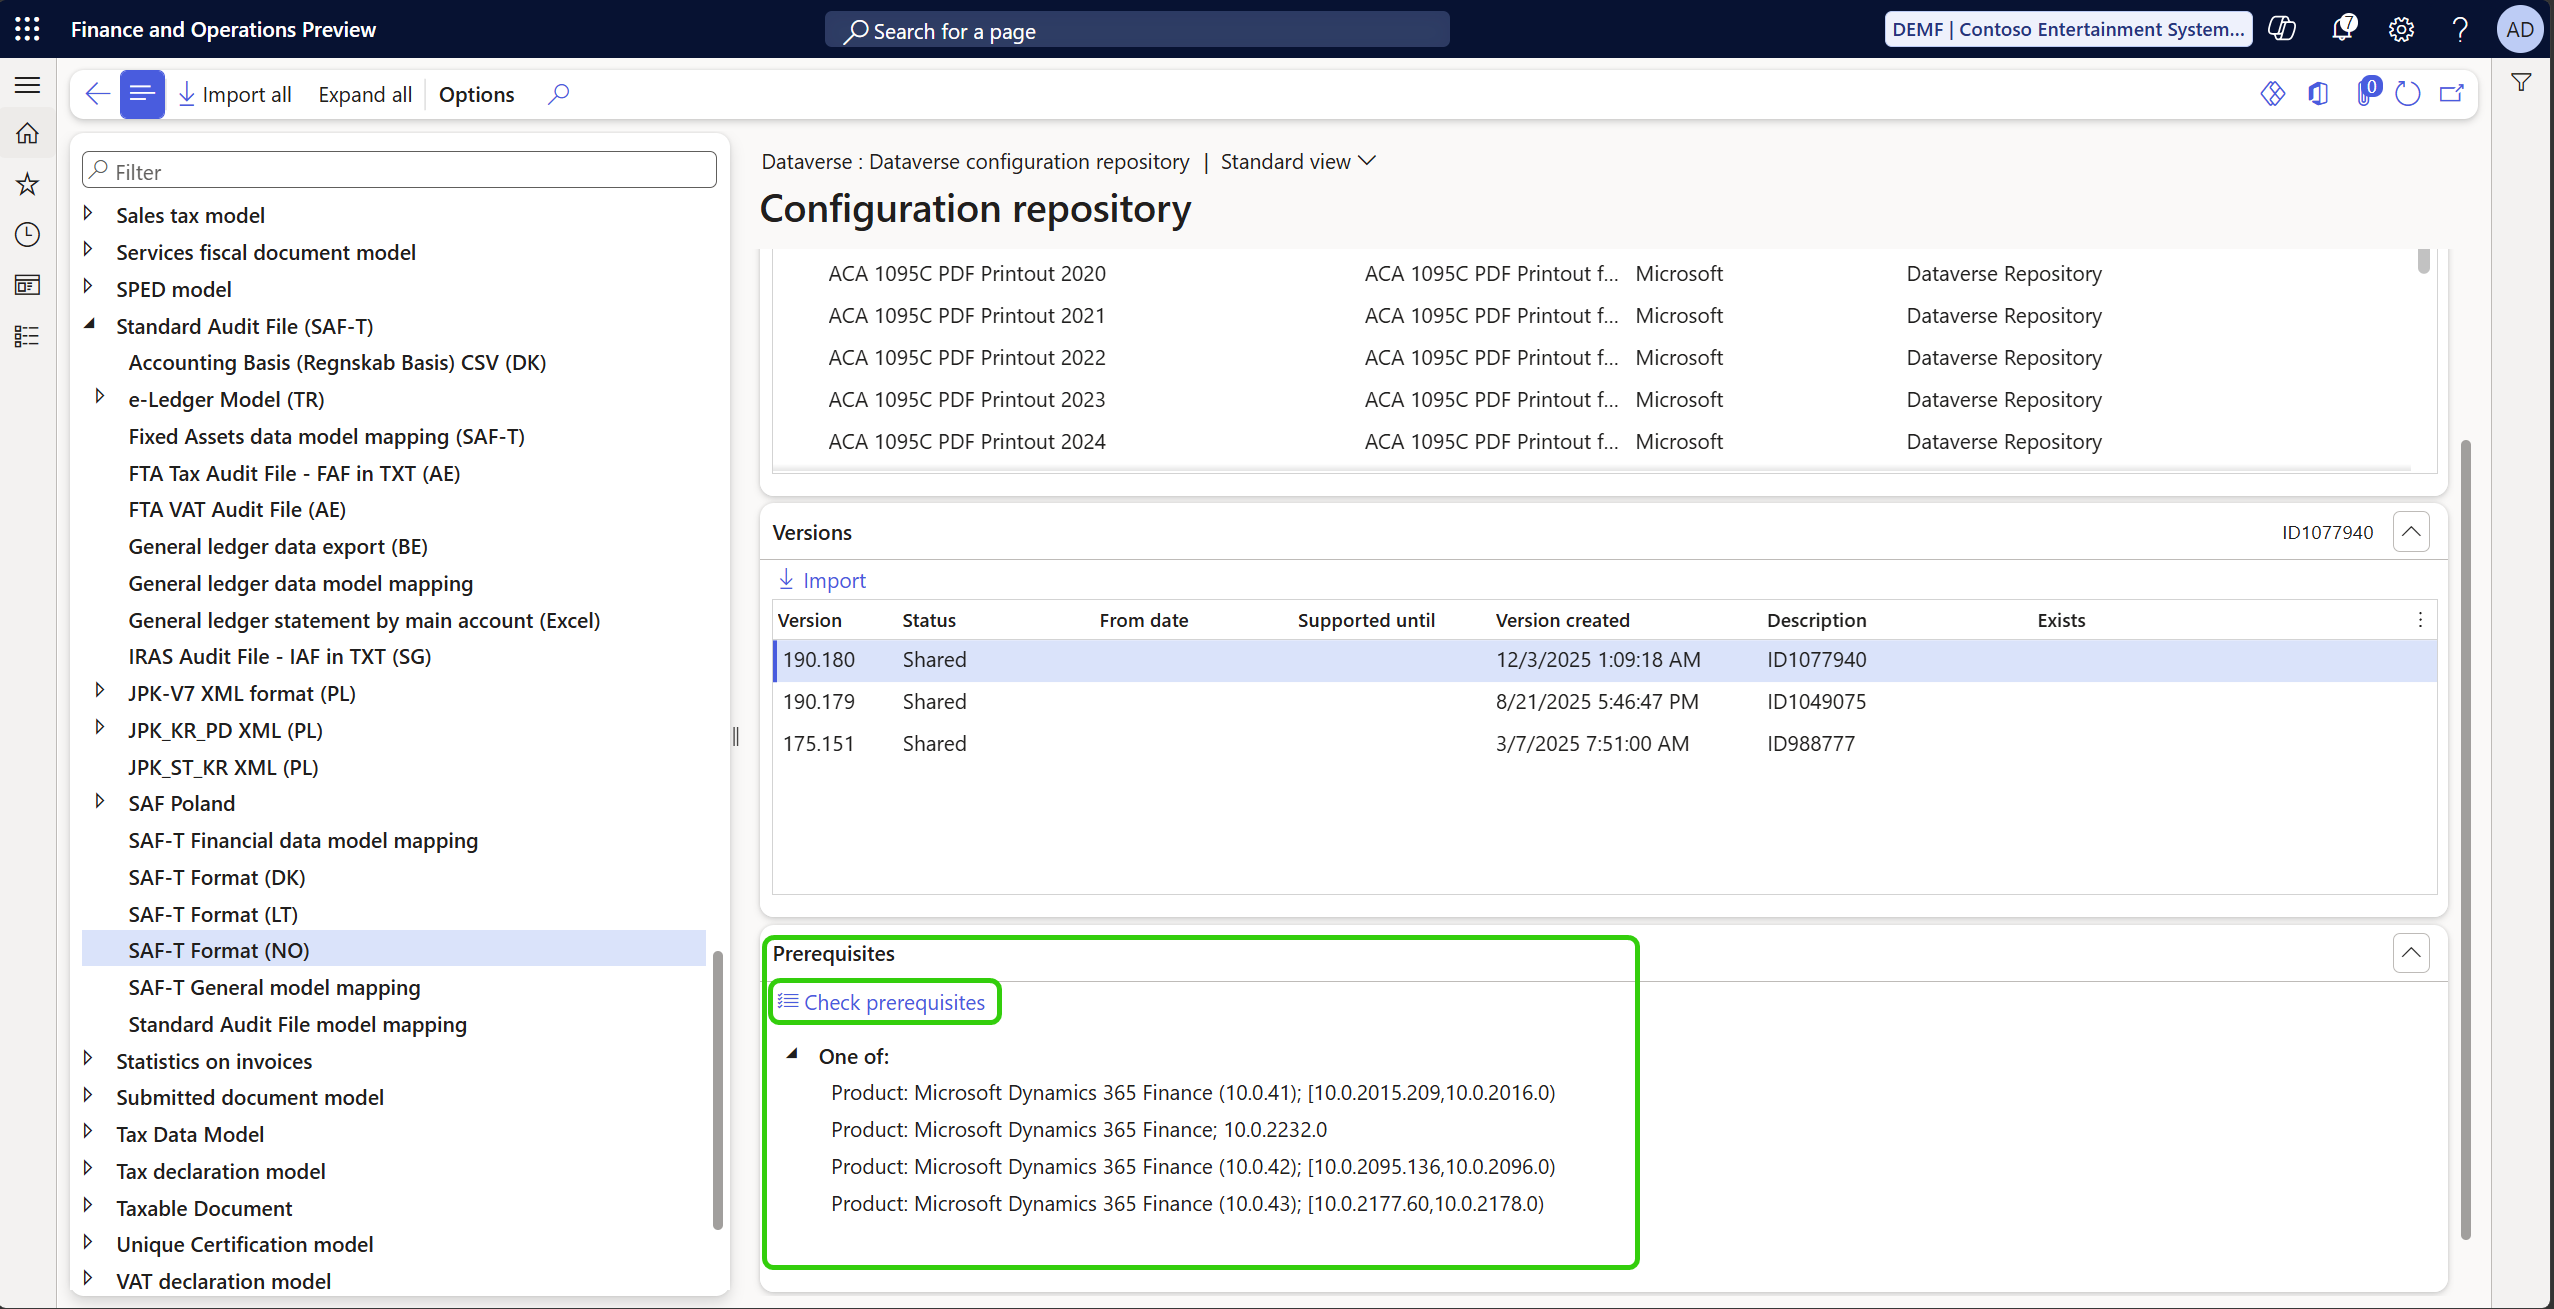Click Expand all in action pane

tap(365, 94)
